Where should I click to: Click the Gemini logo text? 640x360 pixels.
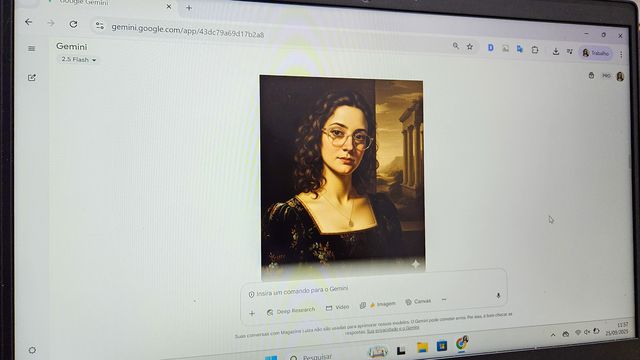click(71, 47)
